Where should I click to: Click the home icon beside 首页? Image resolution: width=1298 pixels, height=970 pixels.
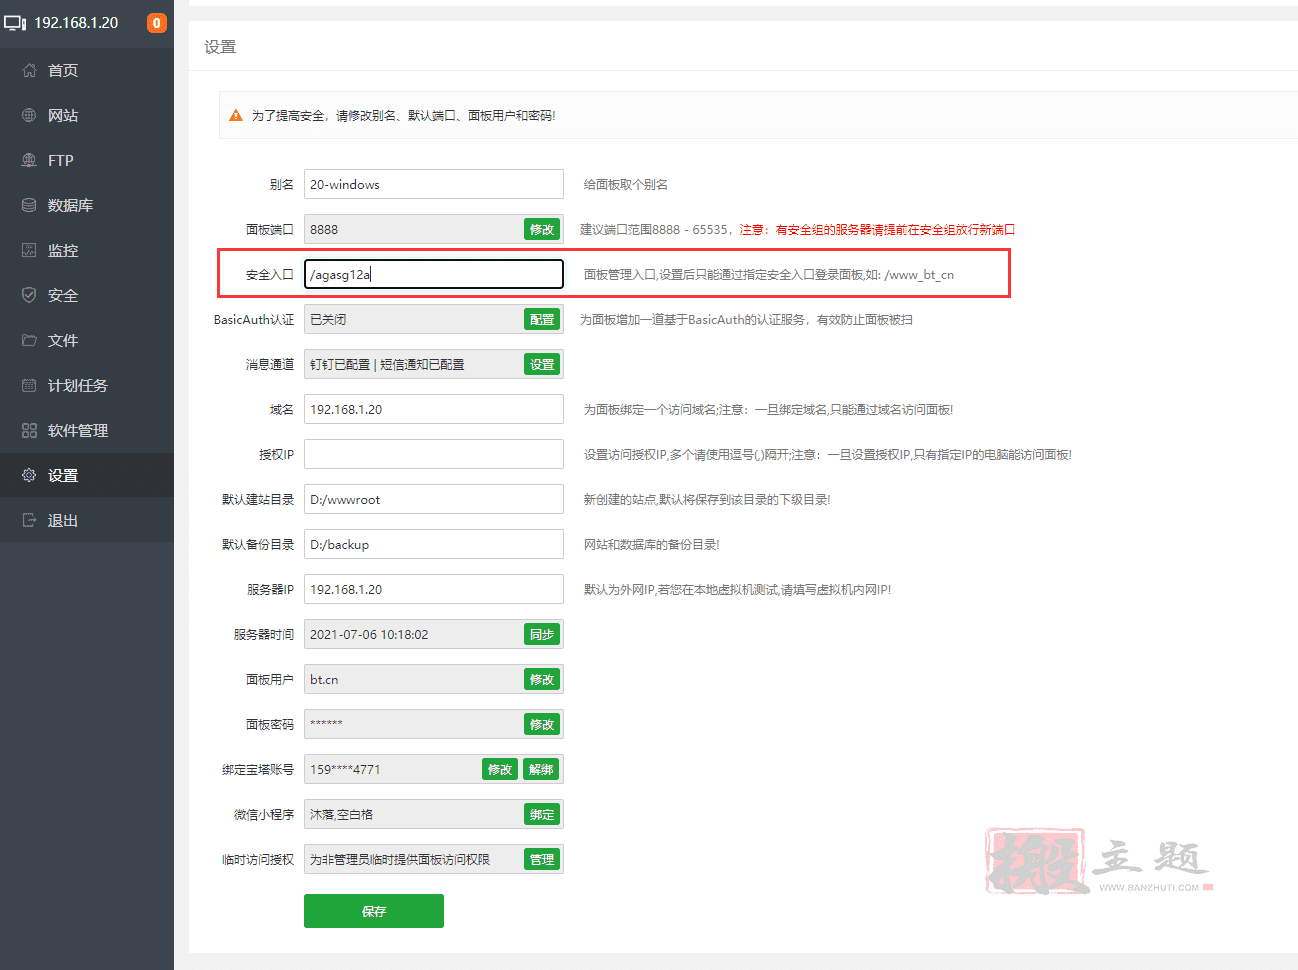(x=29, y=70)
